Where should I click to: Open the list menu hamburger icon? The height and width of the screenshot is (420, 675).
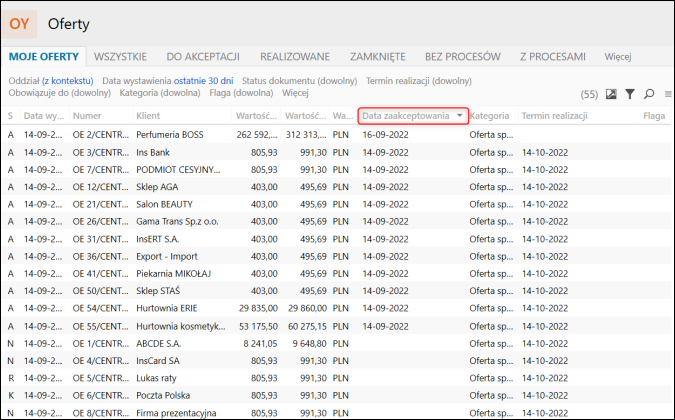tap(668, 94)
